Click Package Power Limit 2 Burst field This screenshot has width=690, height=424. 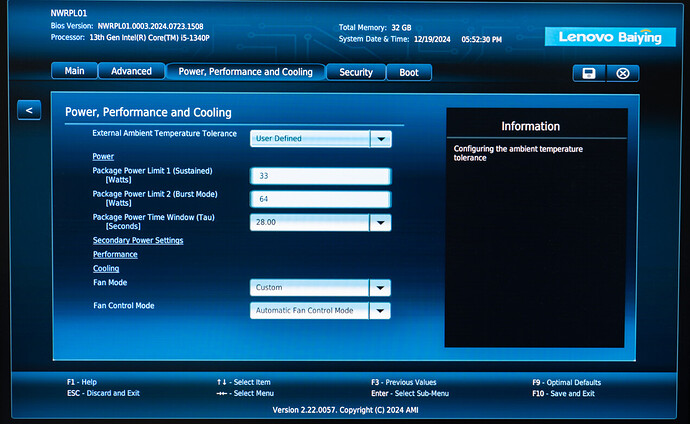point(320,199)
